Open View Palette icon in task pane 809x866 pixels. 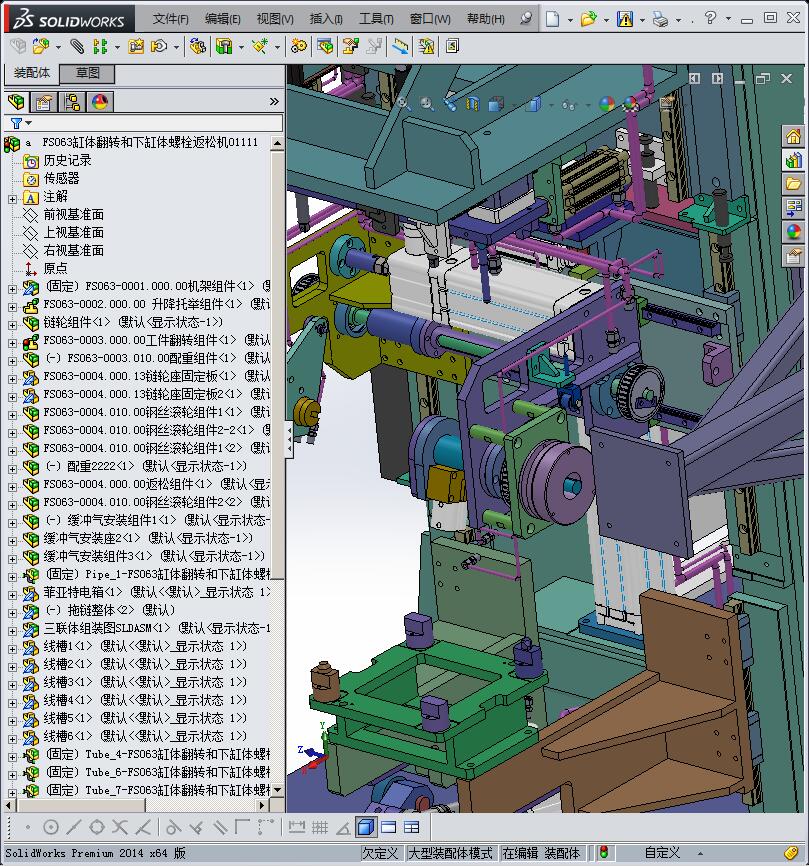(x=793, y=208)
